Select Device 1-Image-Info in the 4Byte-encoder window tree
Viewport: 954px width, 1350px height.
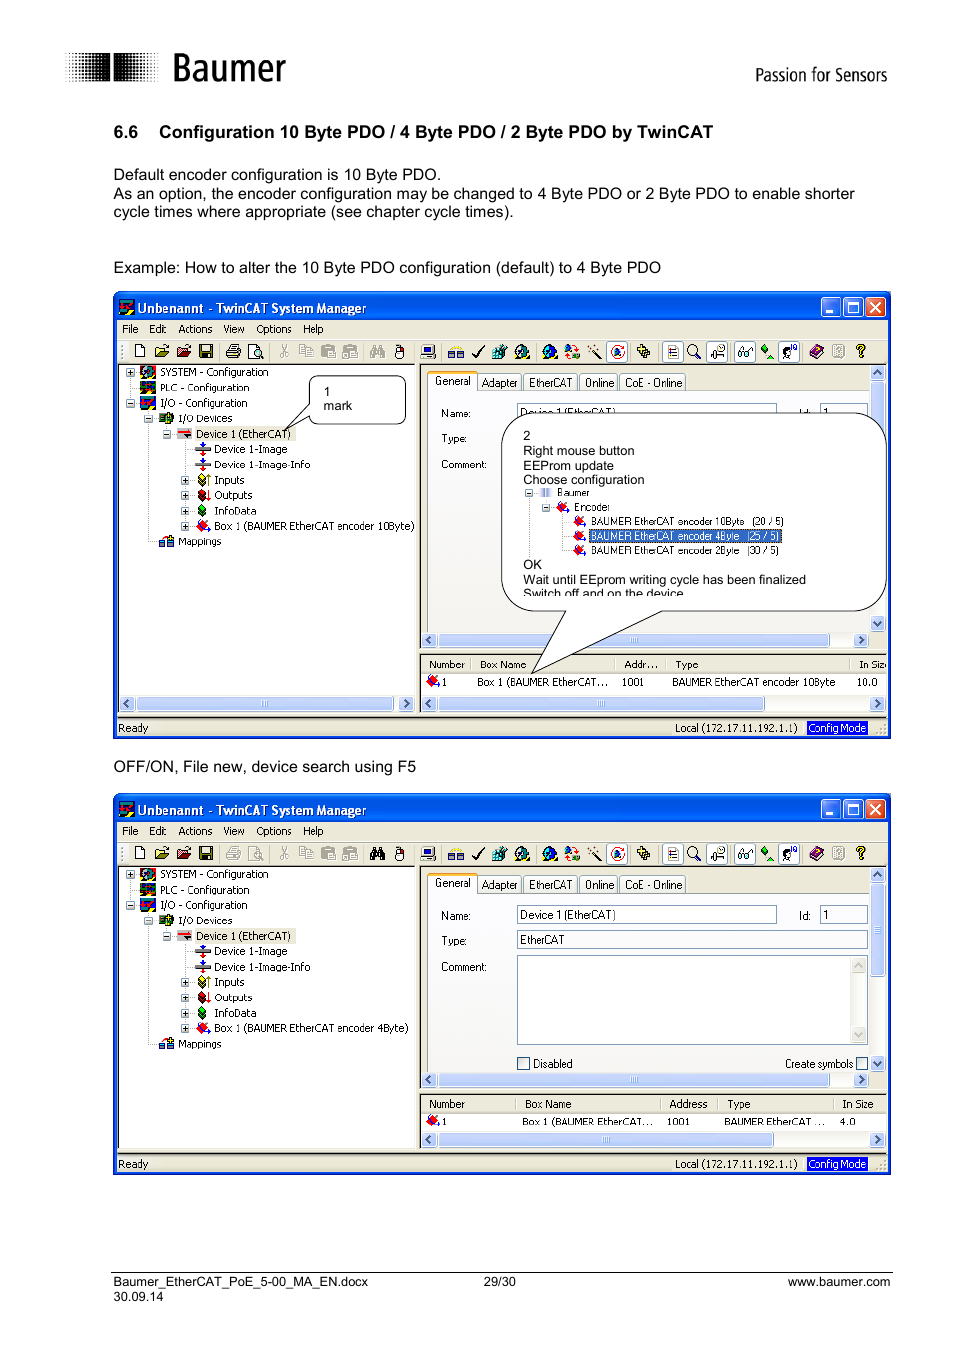(x=262, y=967)
